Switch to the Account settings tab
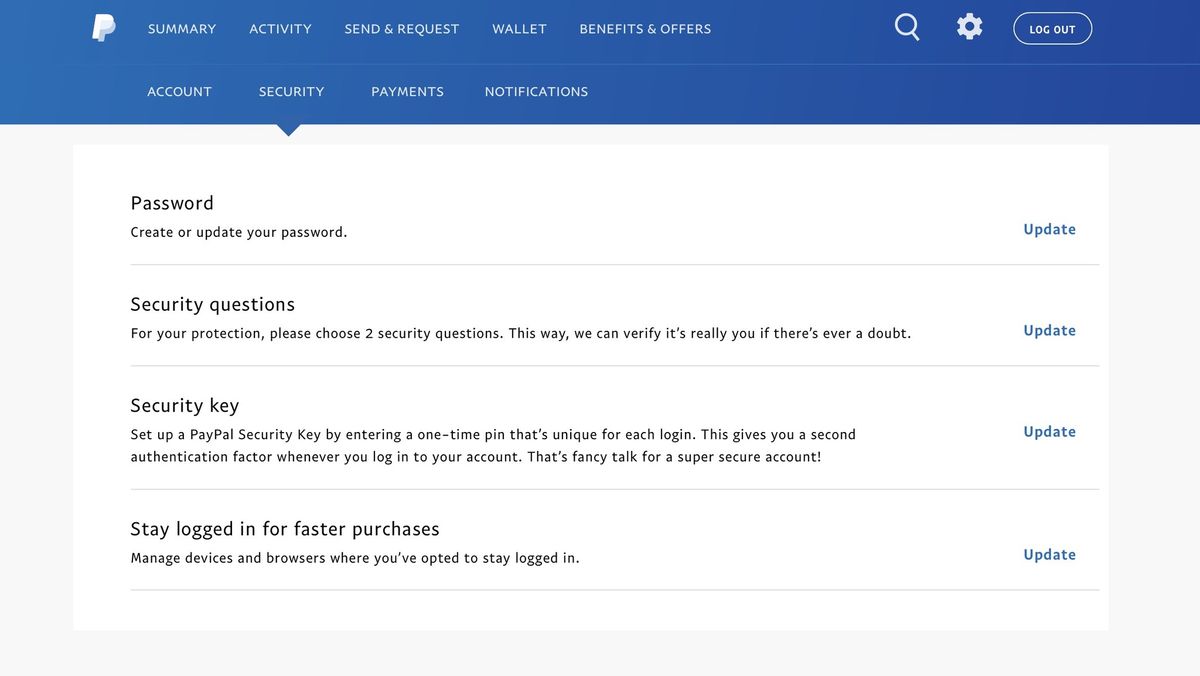The image size is (1200, 676). (179, 91)
